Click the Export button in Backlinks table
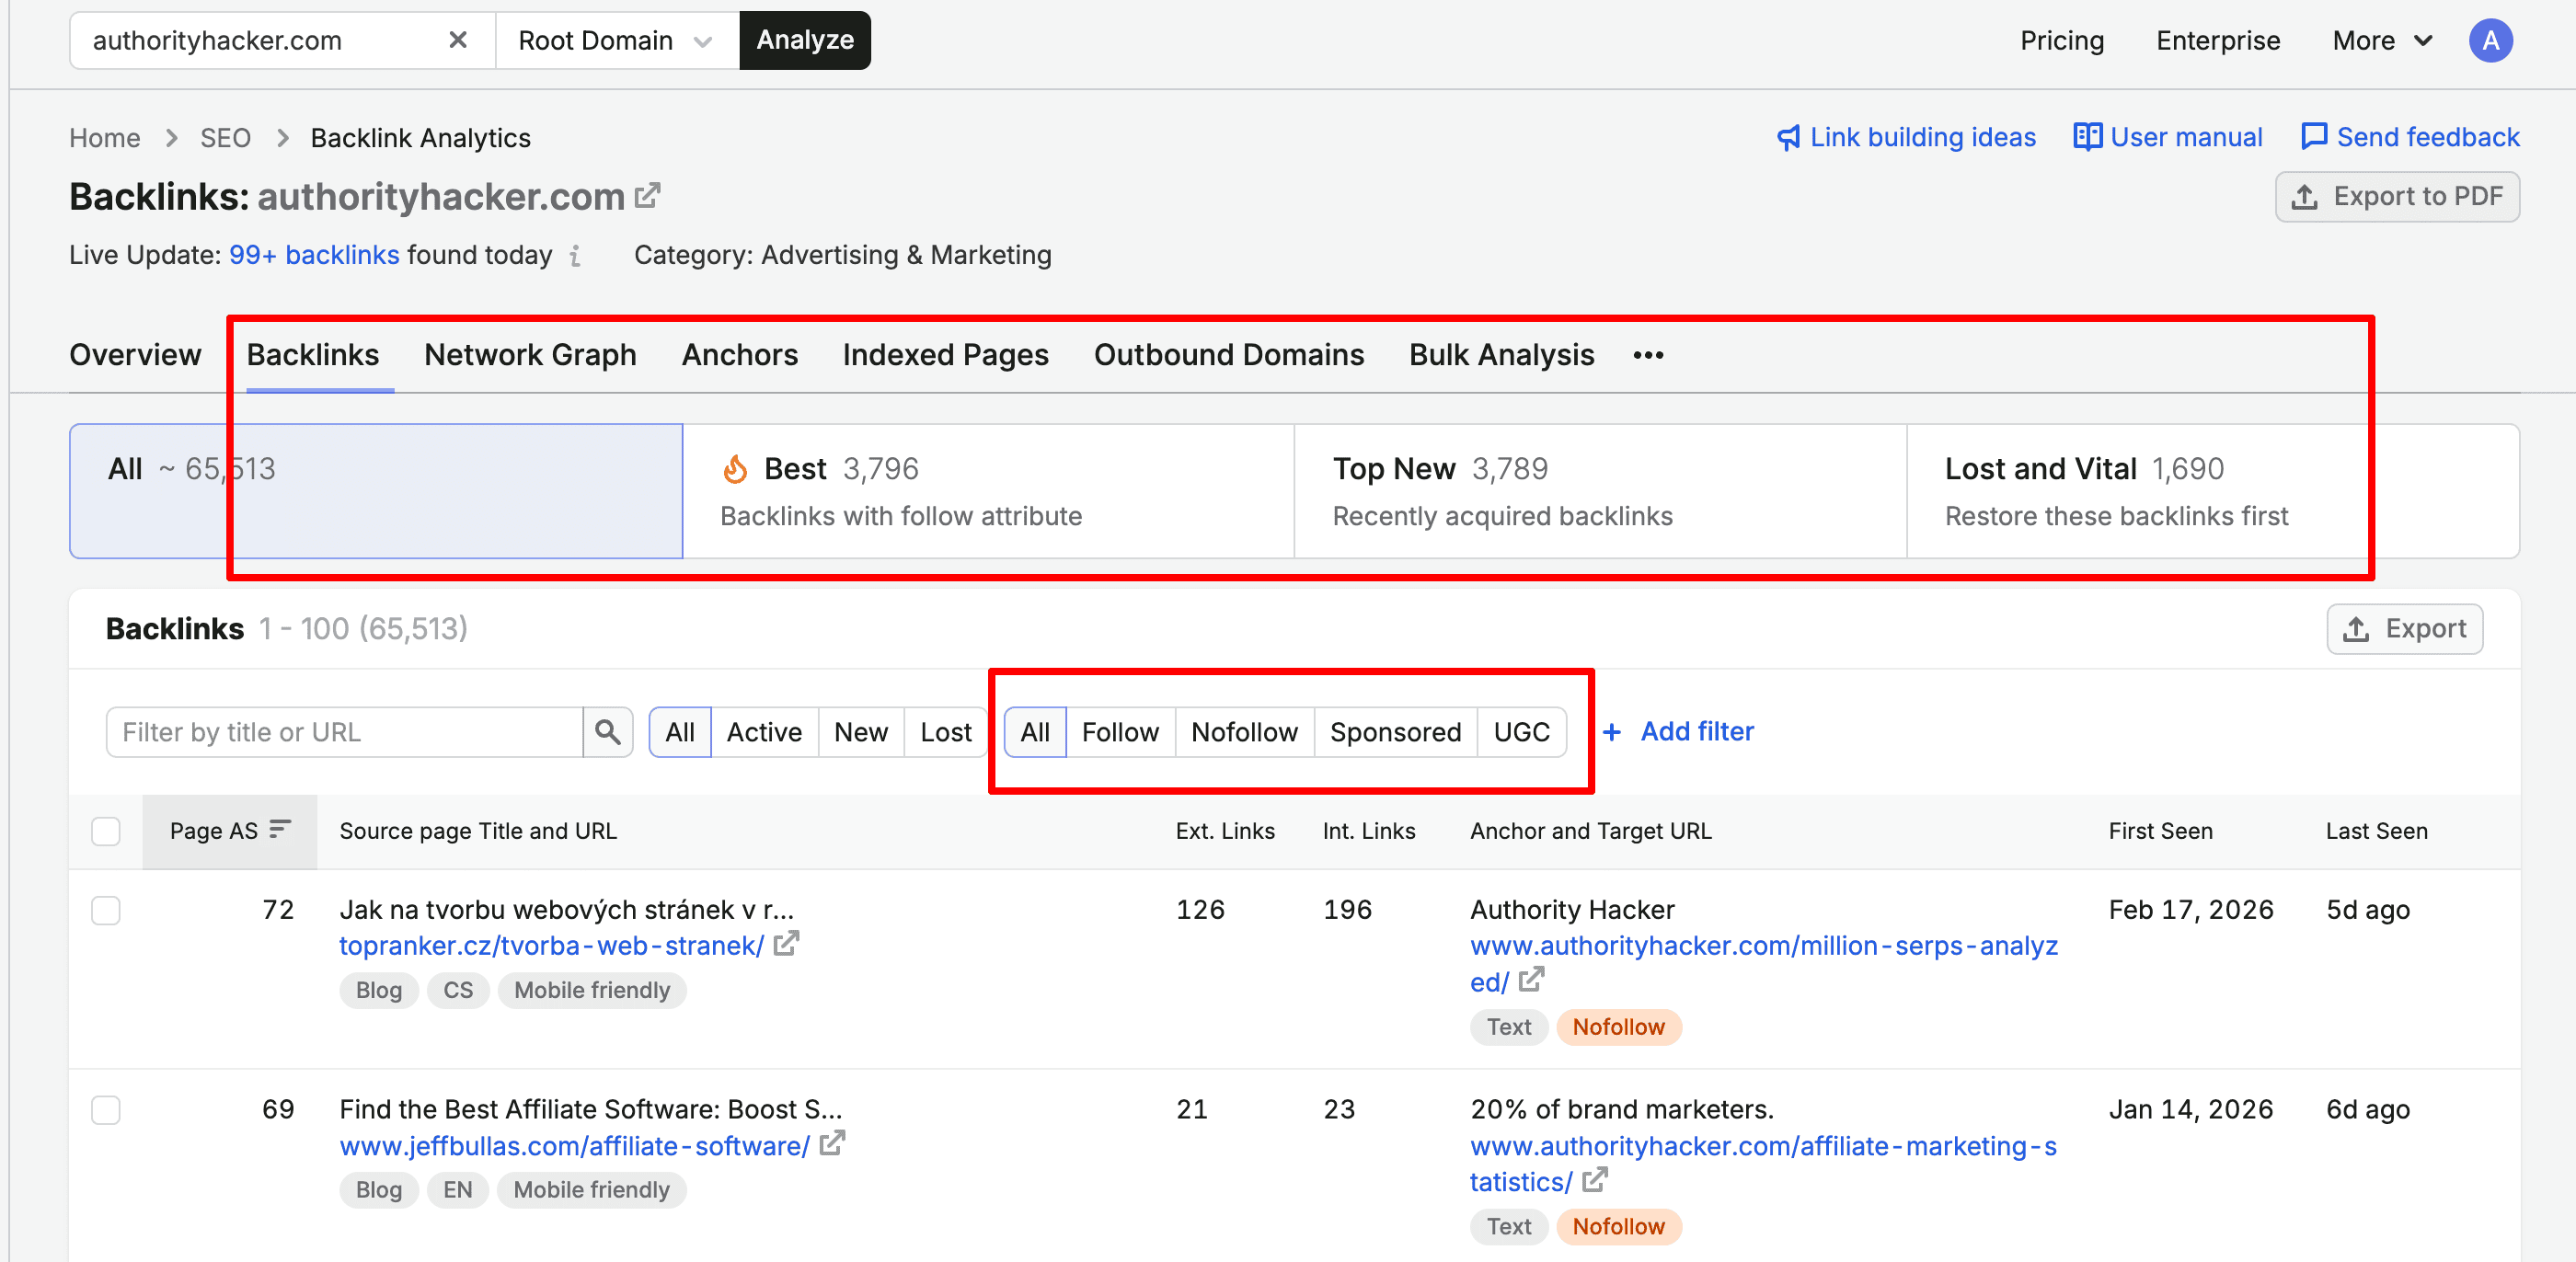The height and width of the screenshot is (1262, 2576). point(2404,629)
